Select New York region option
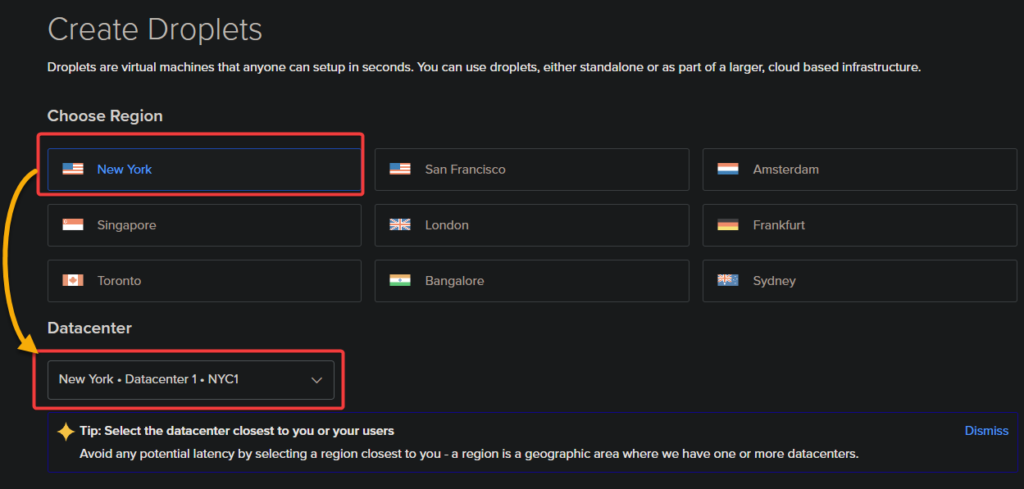The height and width of the screenshot is (489, 1024). 204,169
